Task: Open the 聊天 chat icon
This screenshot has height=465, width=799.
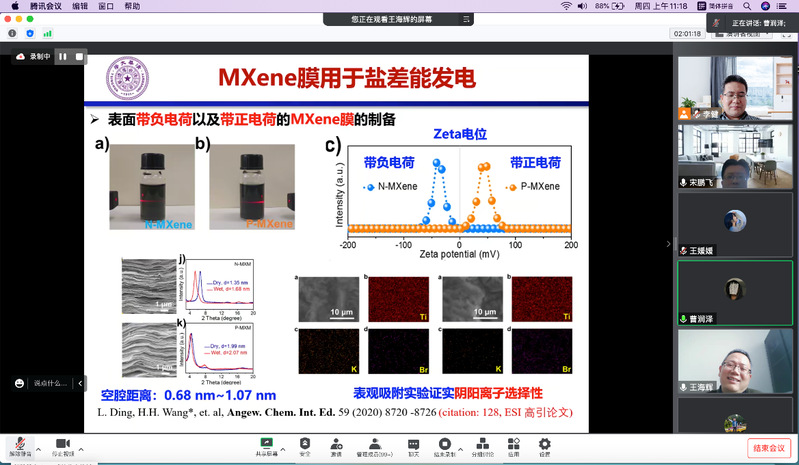Action: click(x=413, y=444)
